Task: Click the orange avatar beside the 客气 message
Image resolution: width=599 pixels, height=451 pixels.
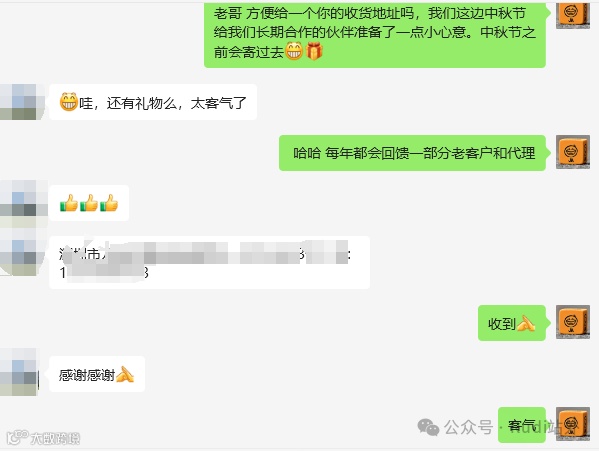Action: pos(573,424)
